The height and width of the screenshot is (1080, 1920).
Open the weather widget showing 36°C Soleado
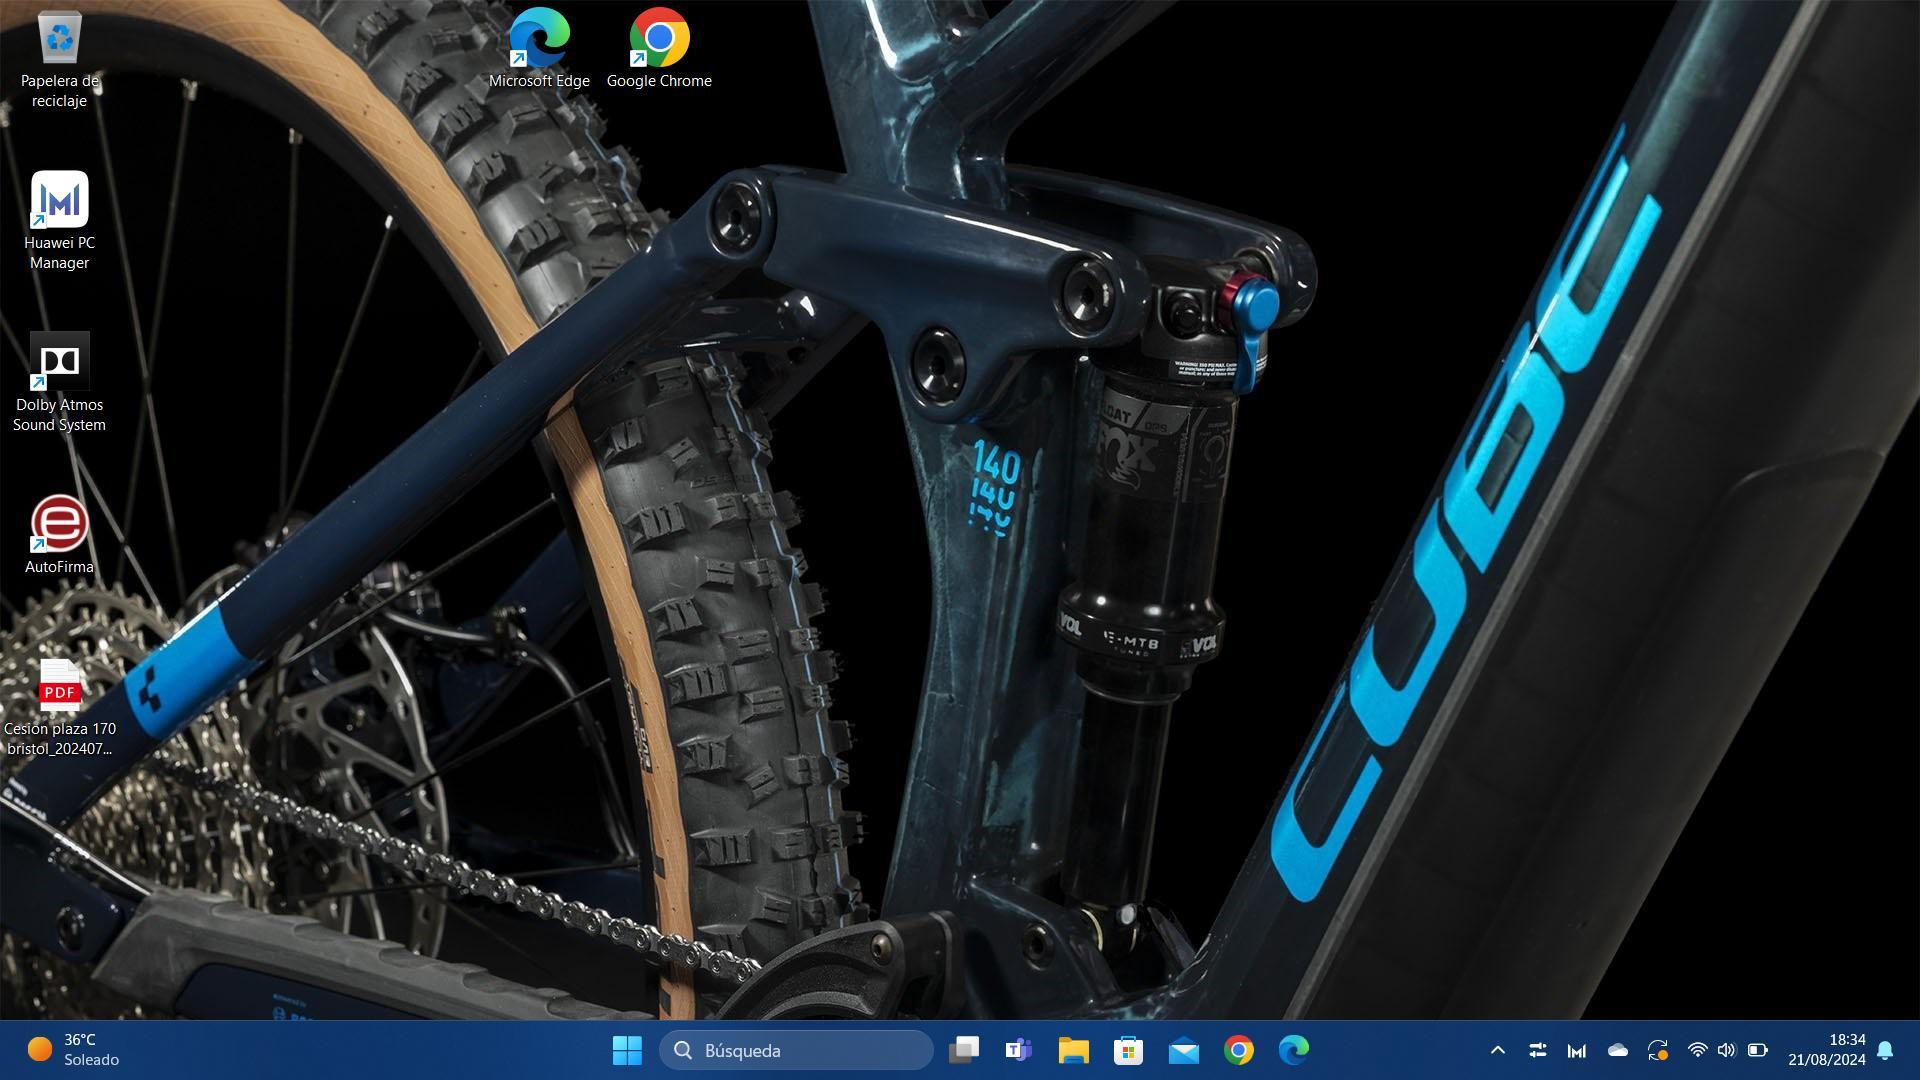(74, 1050)
